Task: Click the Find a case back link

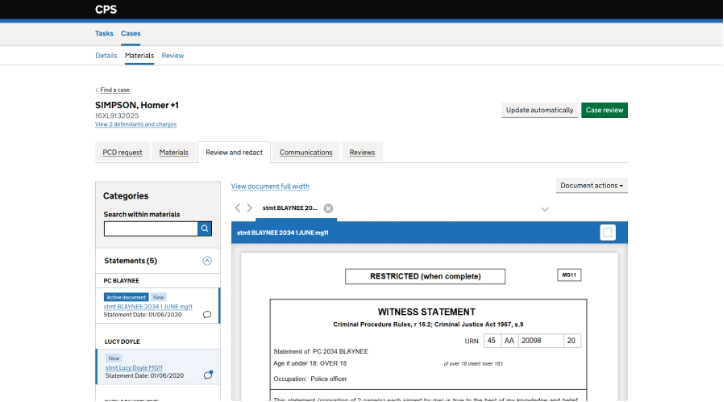Action: pos(115,90)
